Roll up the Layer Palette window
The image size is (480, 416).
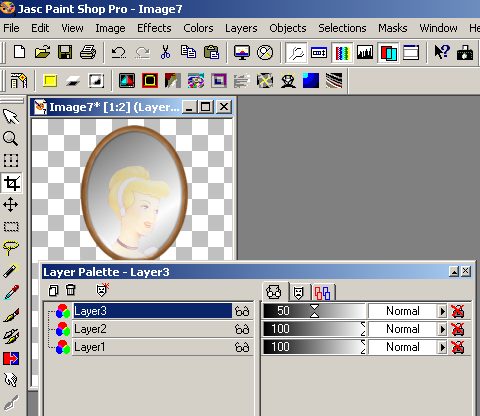pos(454,272)
